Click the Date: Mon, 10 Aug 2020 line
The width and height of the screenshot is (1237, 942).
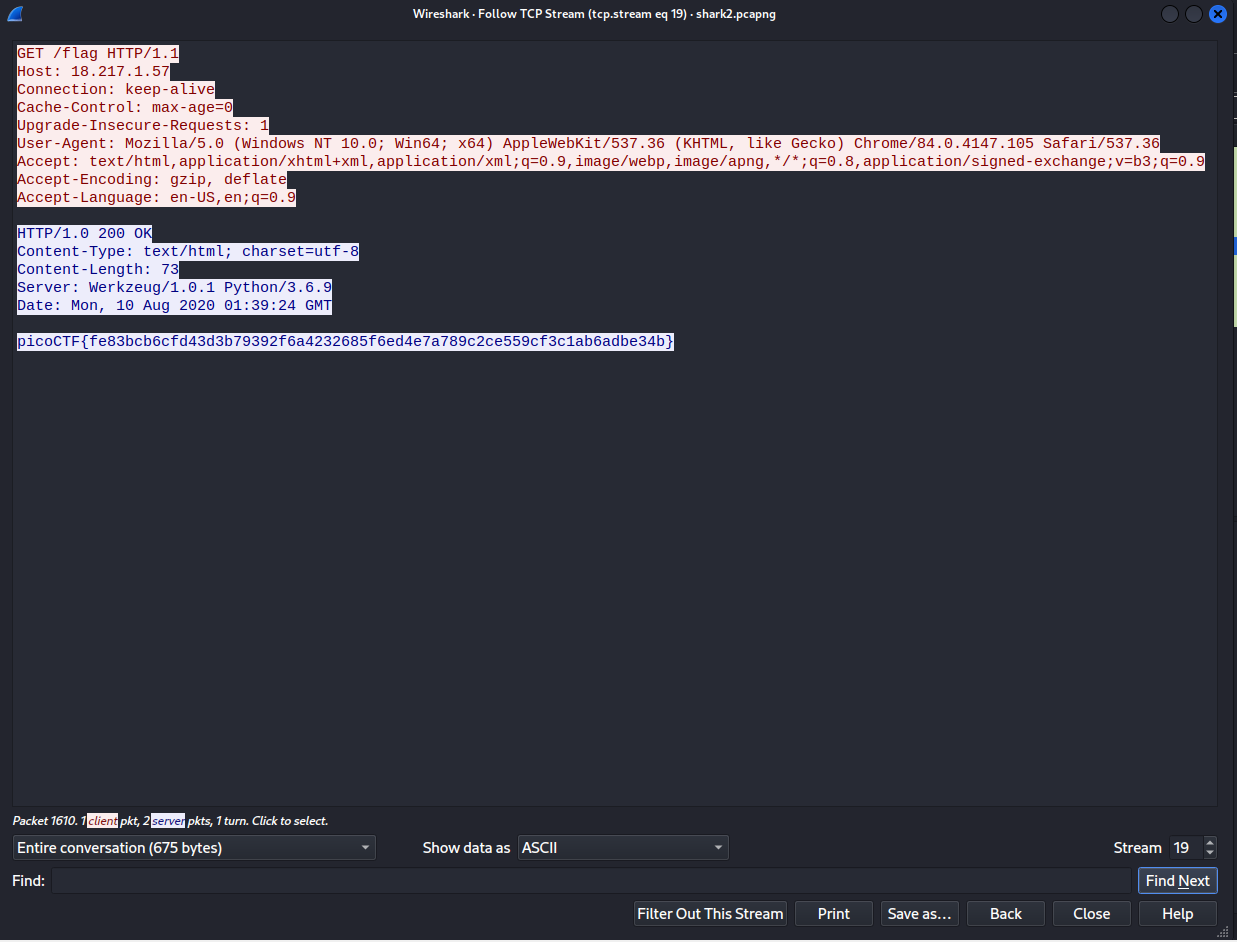[x=175, y=306]
